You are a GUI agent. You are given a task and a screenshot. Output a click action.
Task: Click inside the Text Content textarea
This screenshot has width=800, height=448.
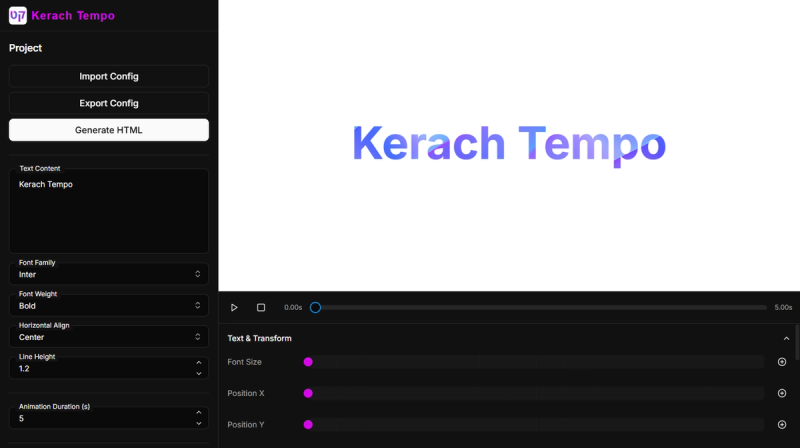click(x=109, y=211)
